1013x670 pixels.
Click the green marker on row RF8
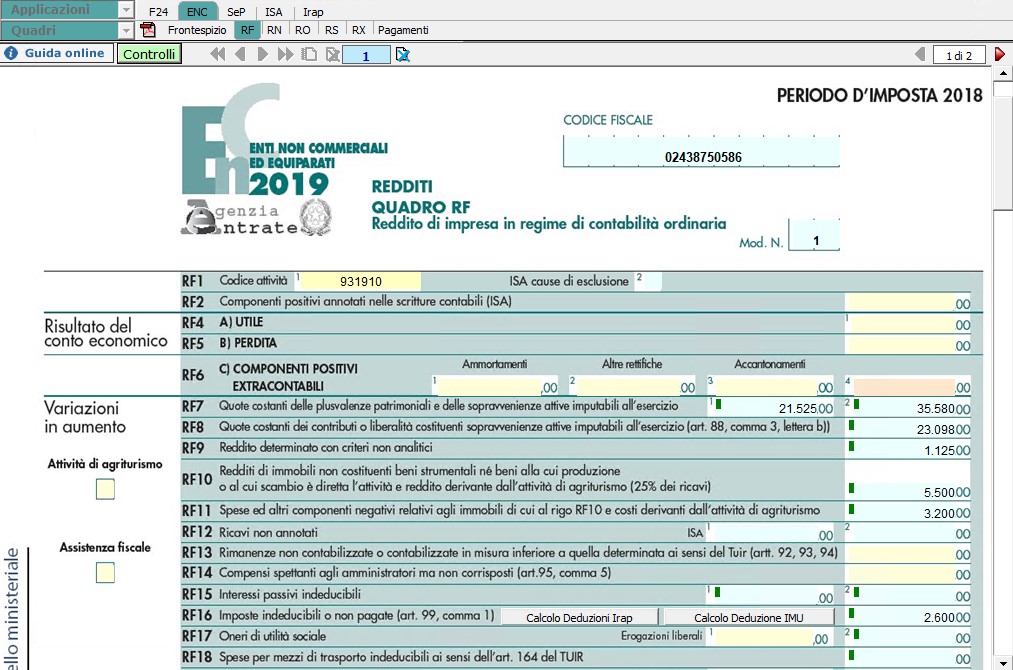851,425
